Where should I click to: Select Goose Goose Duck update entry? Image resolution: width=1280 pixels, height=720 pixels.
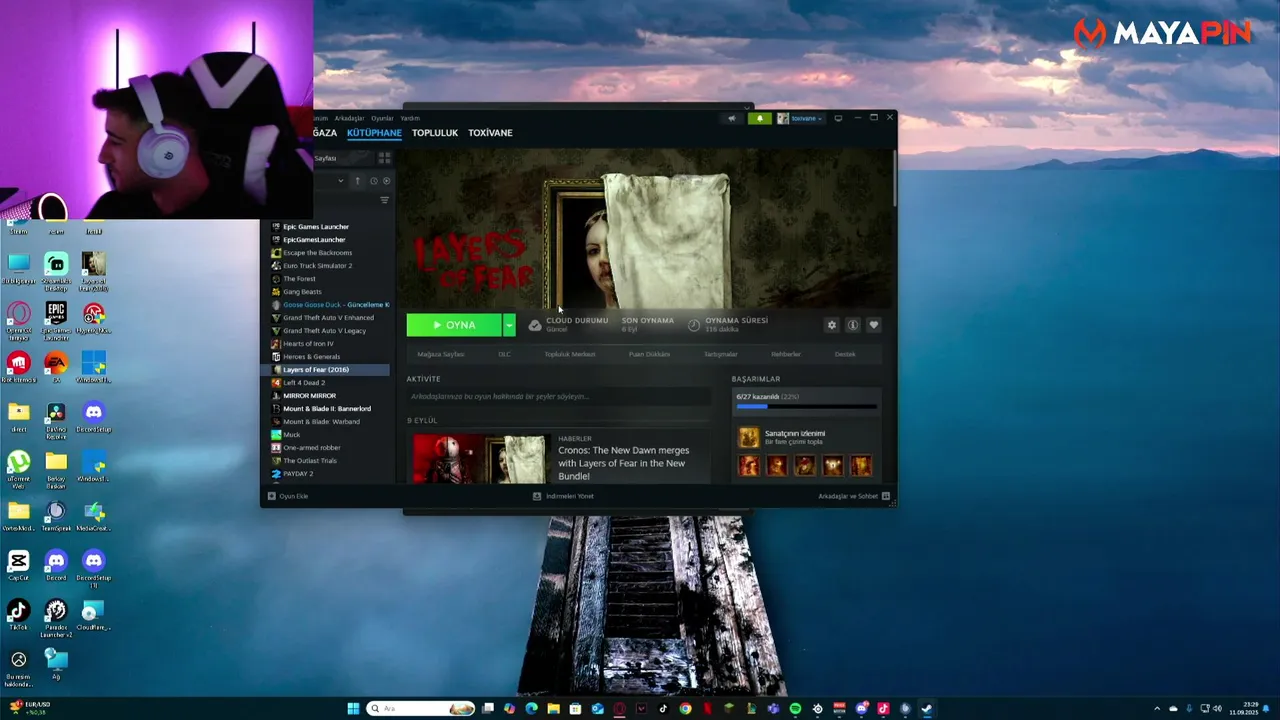(x=330, y=305)
